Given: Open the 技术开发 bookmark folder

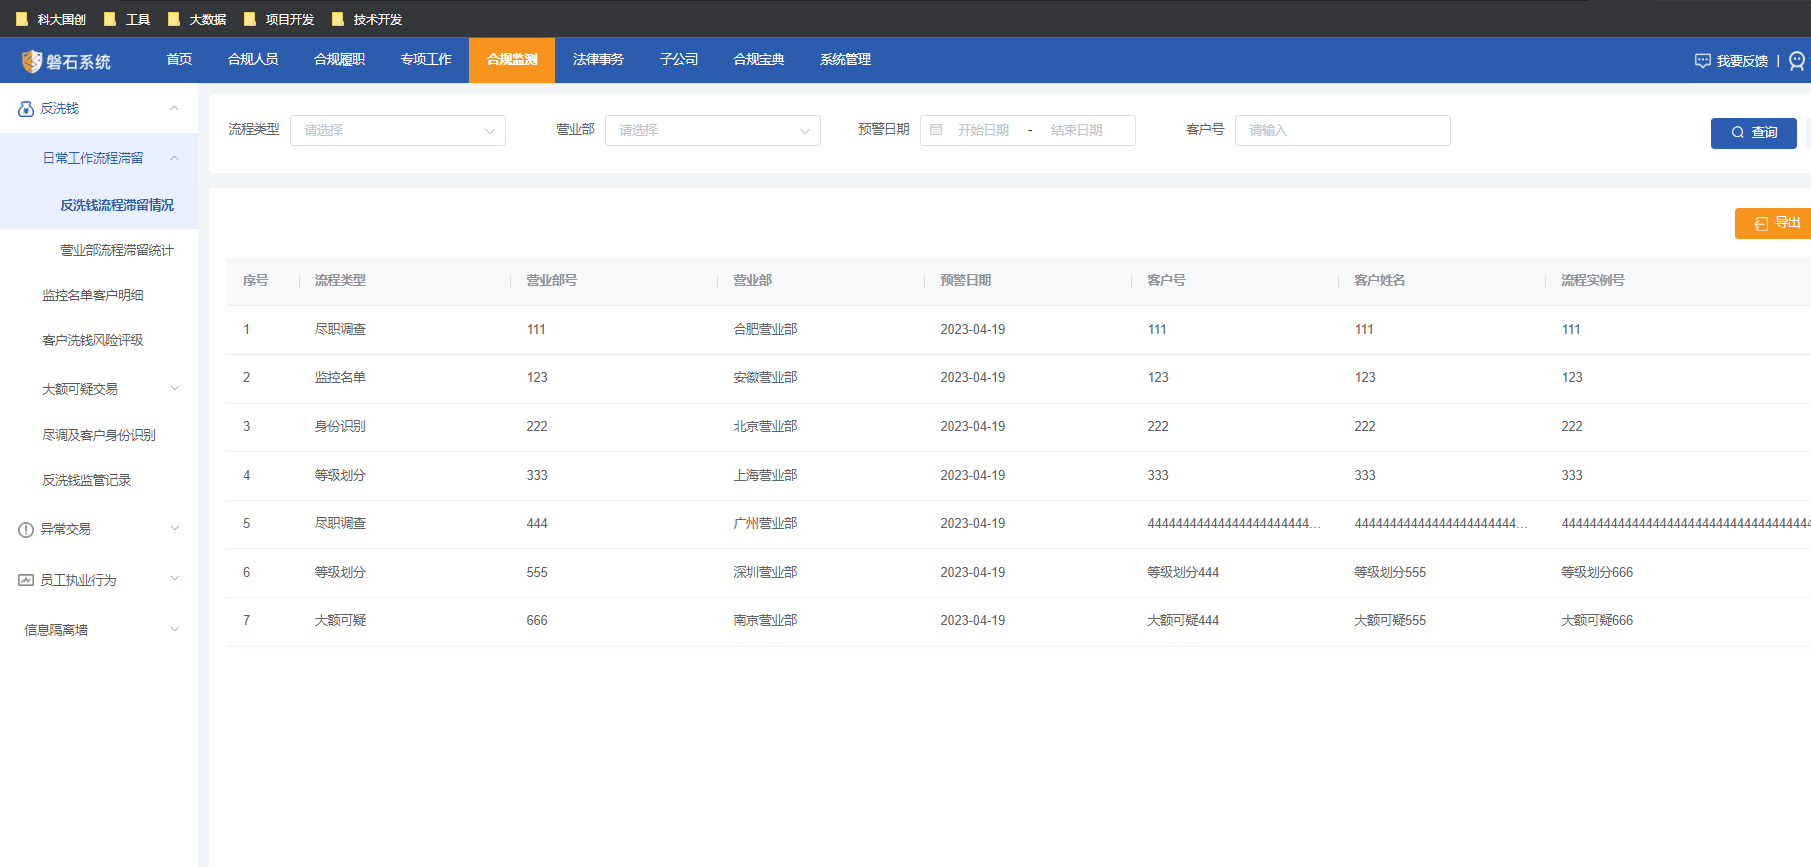Looking at the screenshot, I should [367, 19].
